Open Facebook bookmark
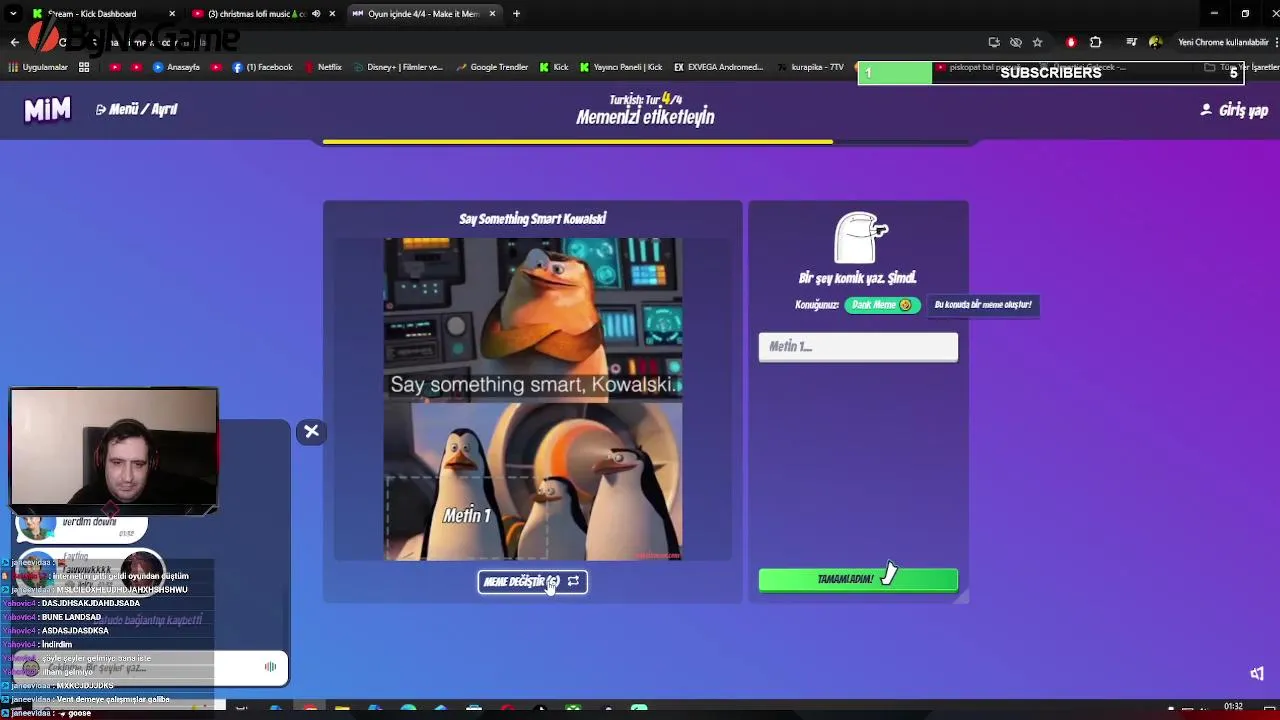The width and height of the screenshot is (1280, 720). point(262,67)
